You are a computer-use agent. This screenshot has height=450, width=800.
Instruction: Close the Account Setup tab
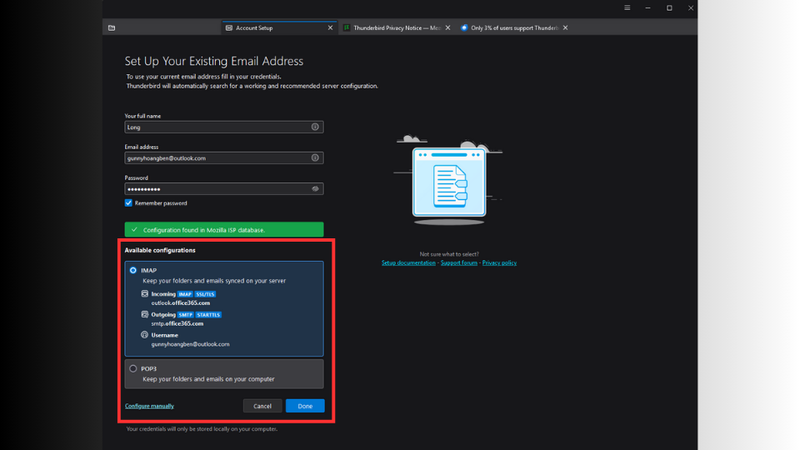[x=330, y=28]
